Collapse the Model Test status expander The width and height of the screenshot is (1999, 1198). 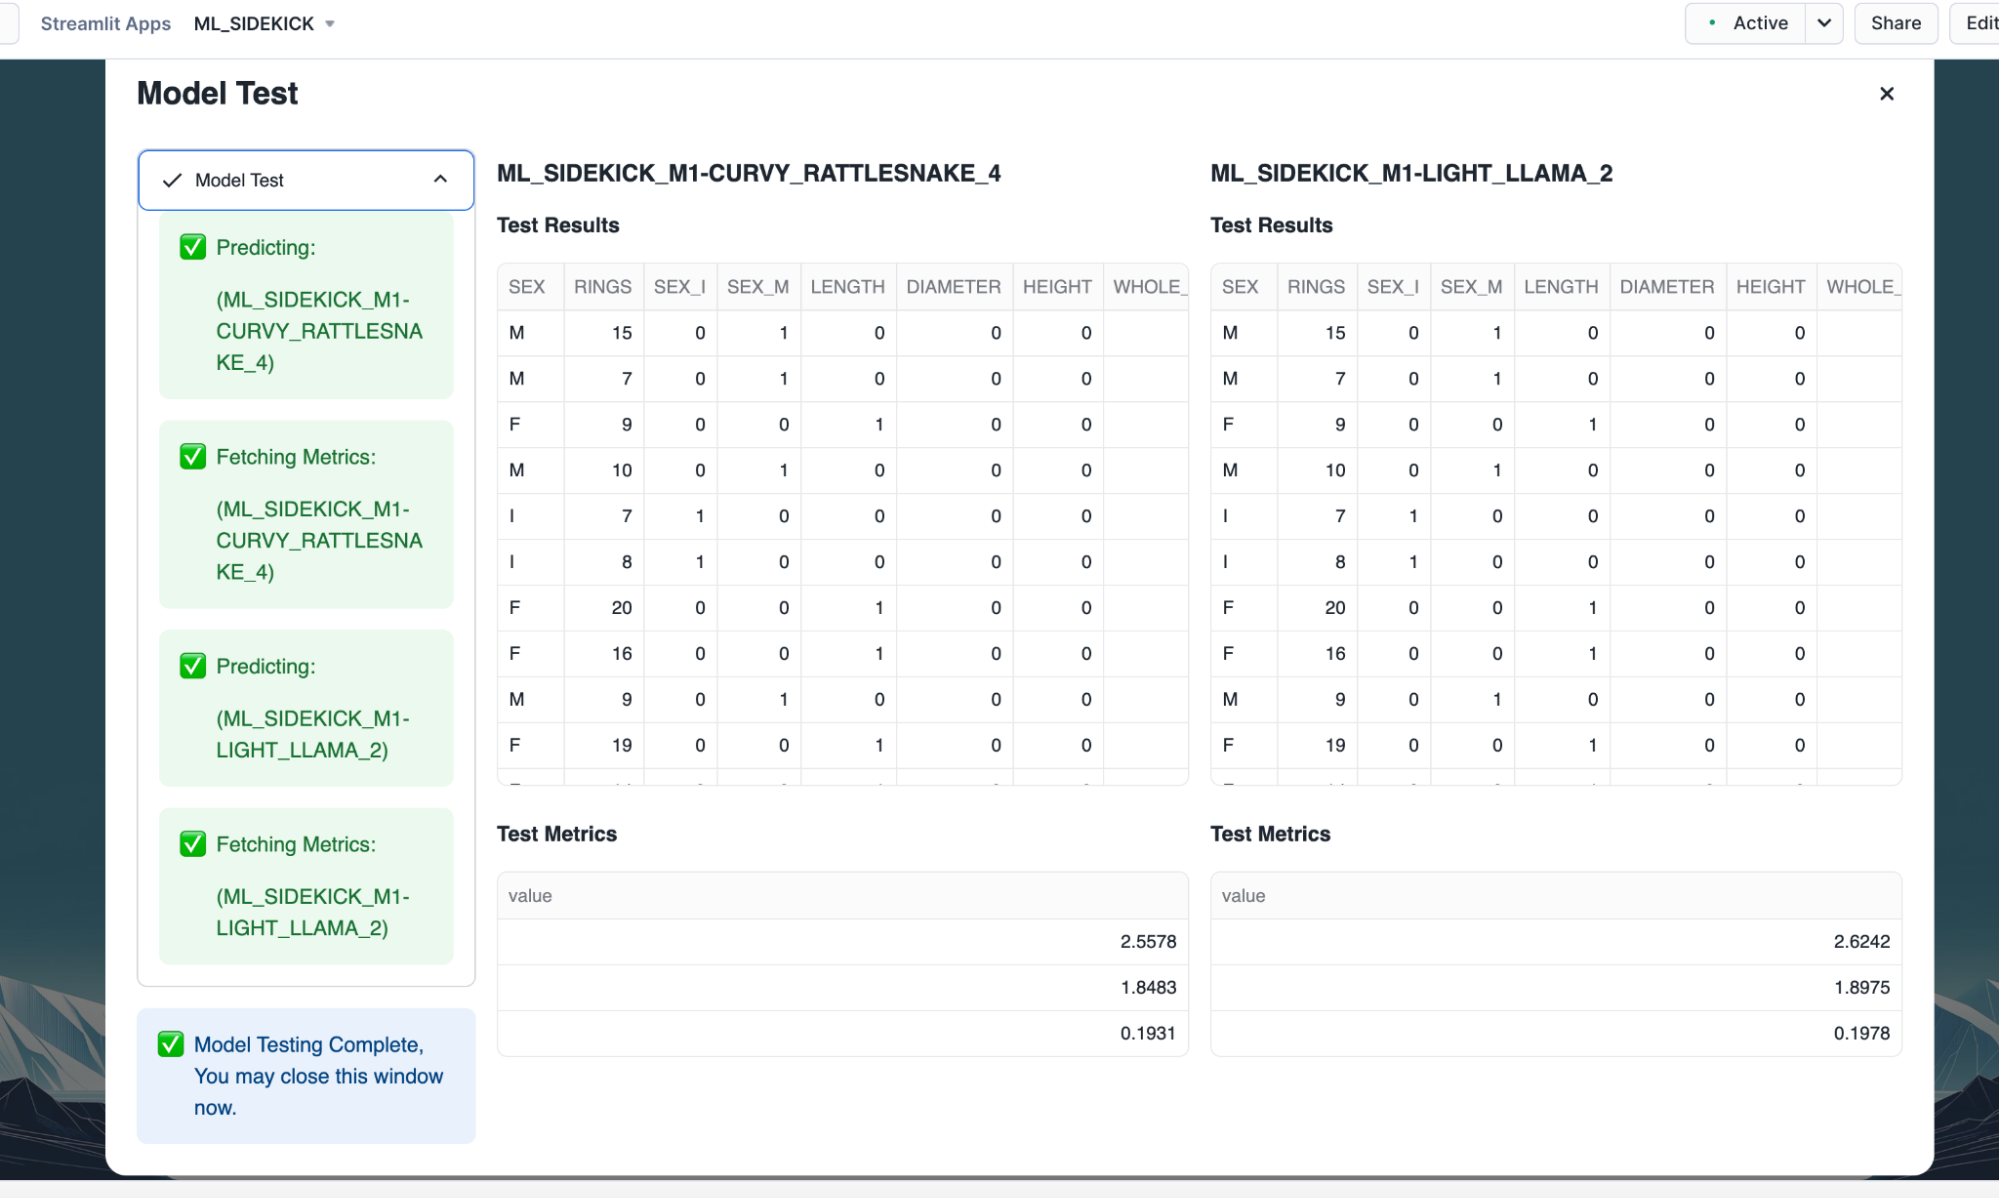440,179
